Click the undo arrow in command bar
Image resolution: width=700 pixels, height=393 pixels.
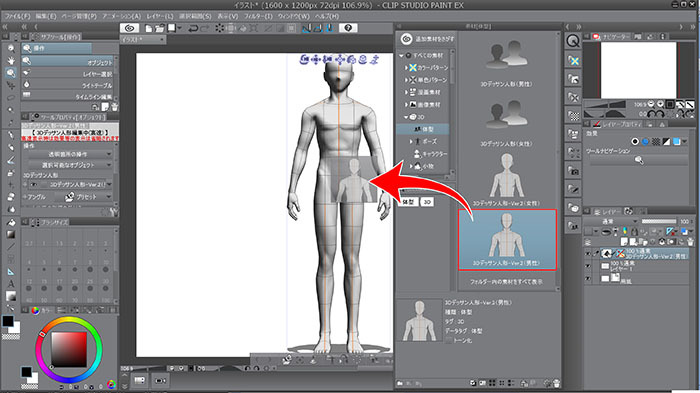pyautogui.click(x=193, y=28)
